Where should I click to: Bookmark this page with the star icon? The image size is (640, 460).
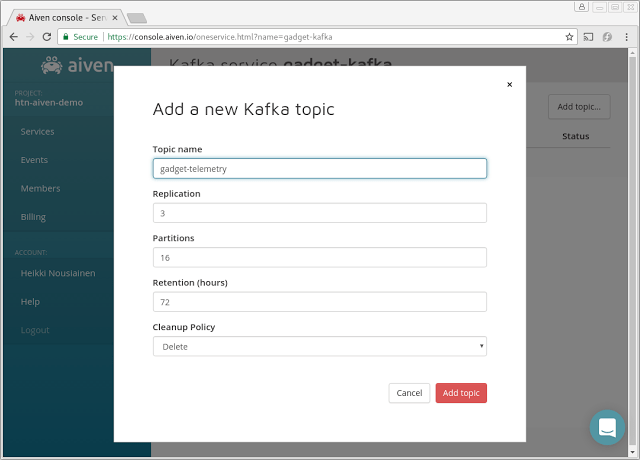(569, 36)
